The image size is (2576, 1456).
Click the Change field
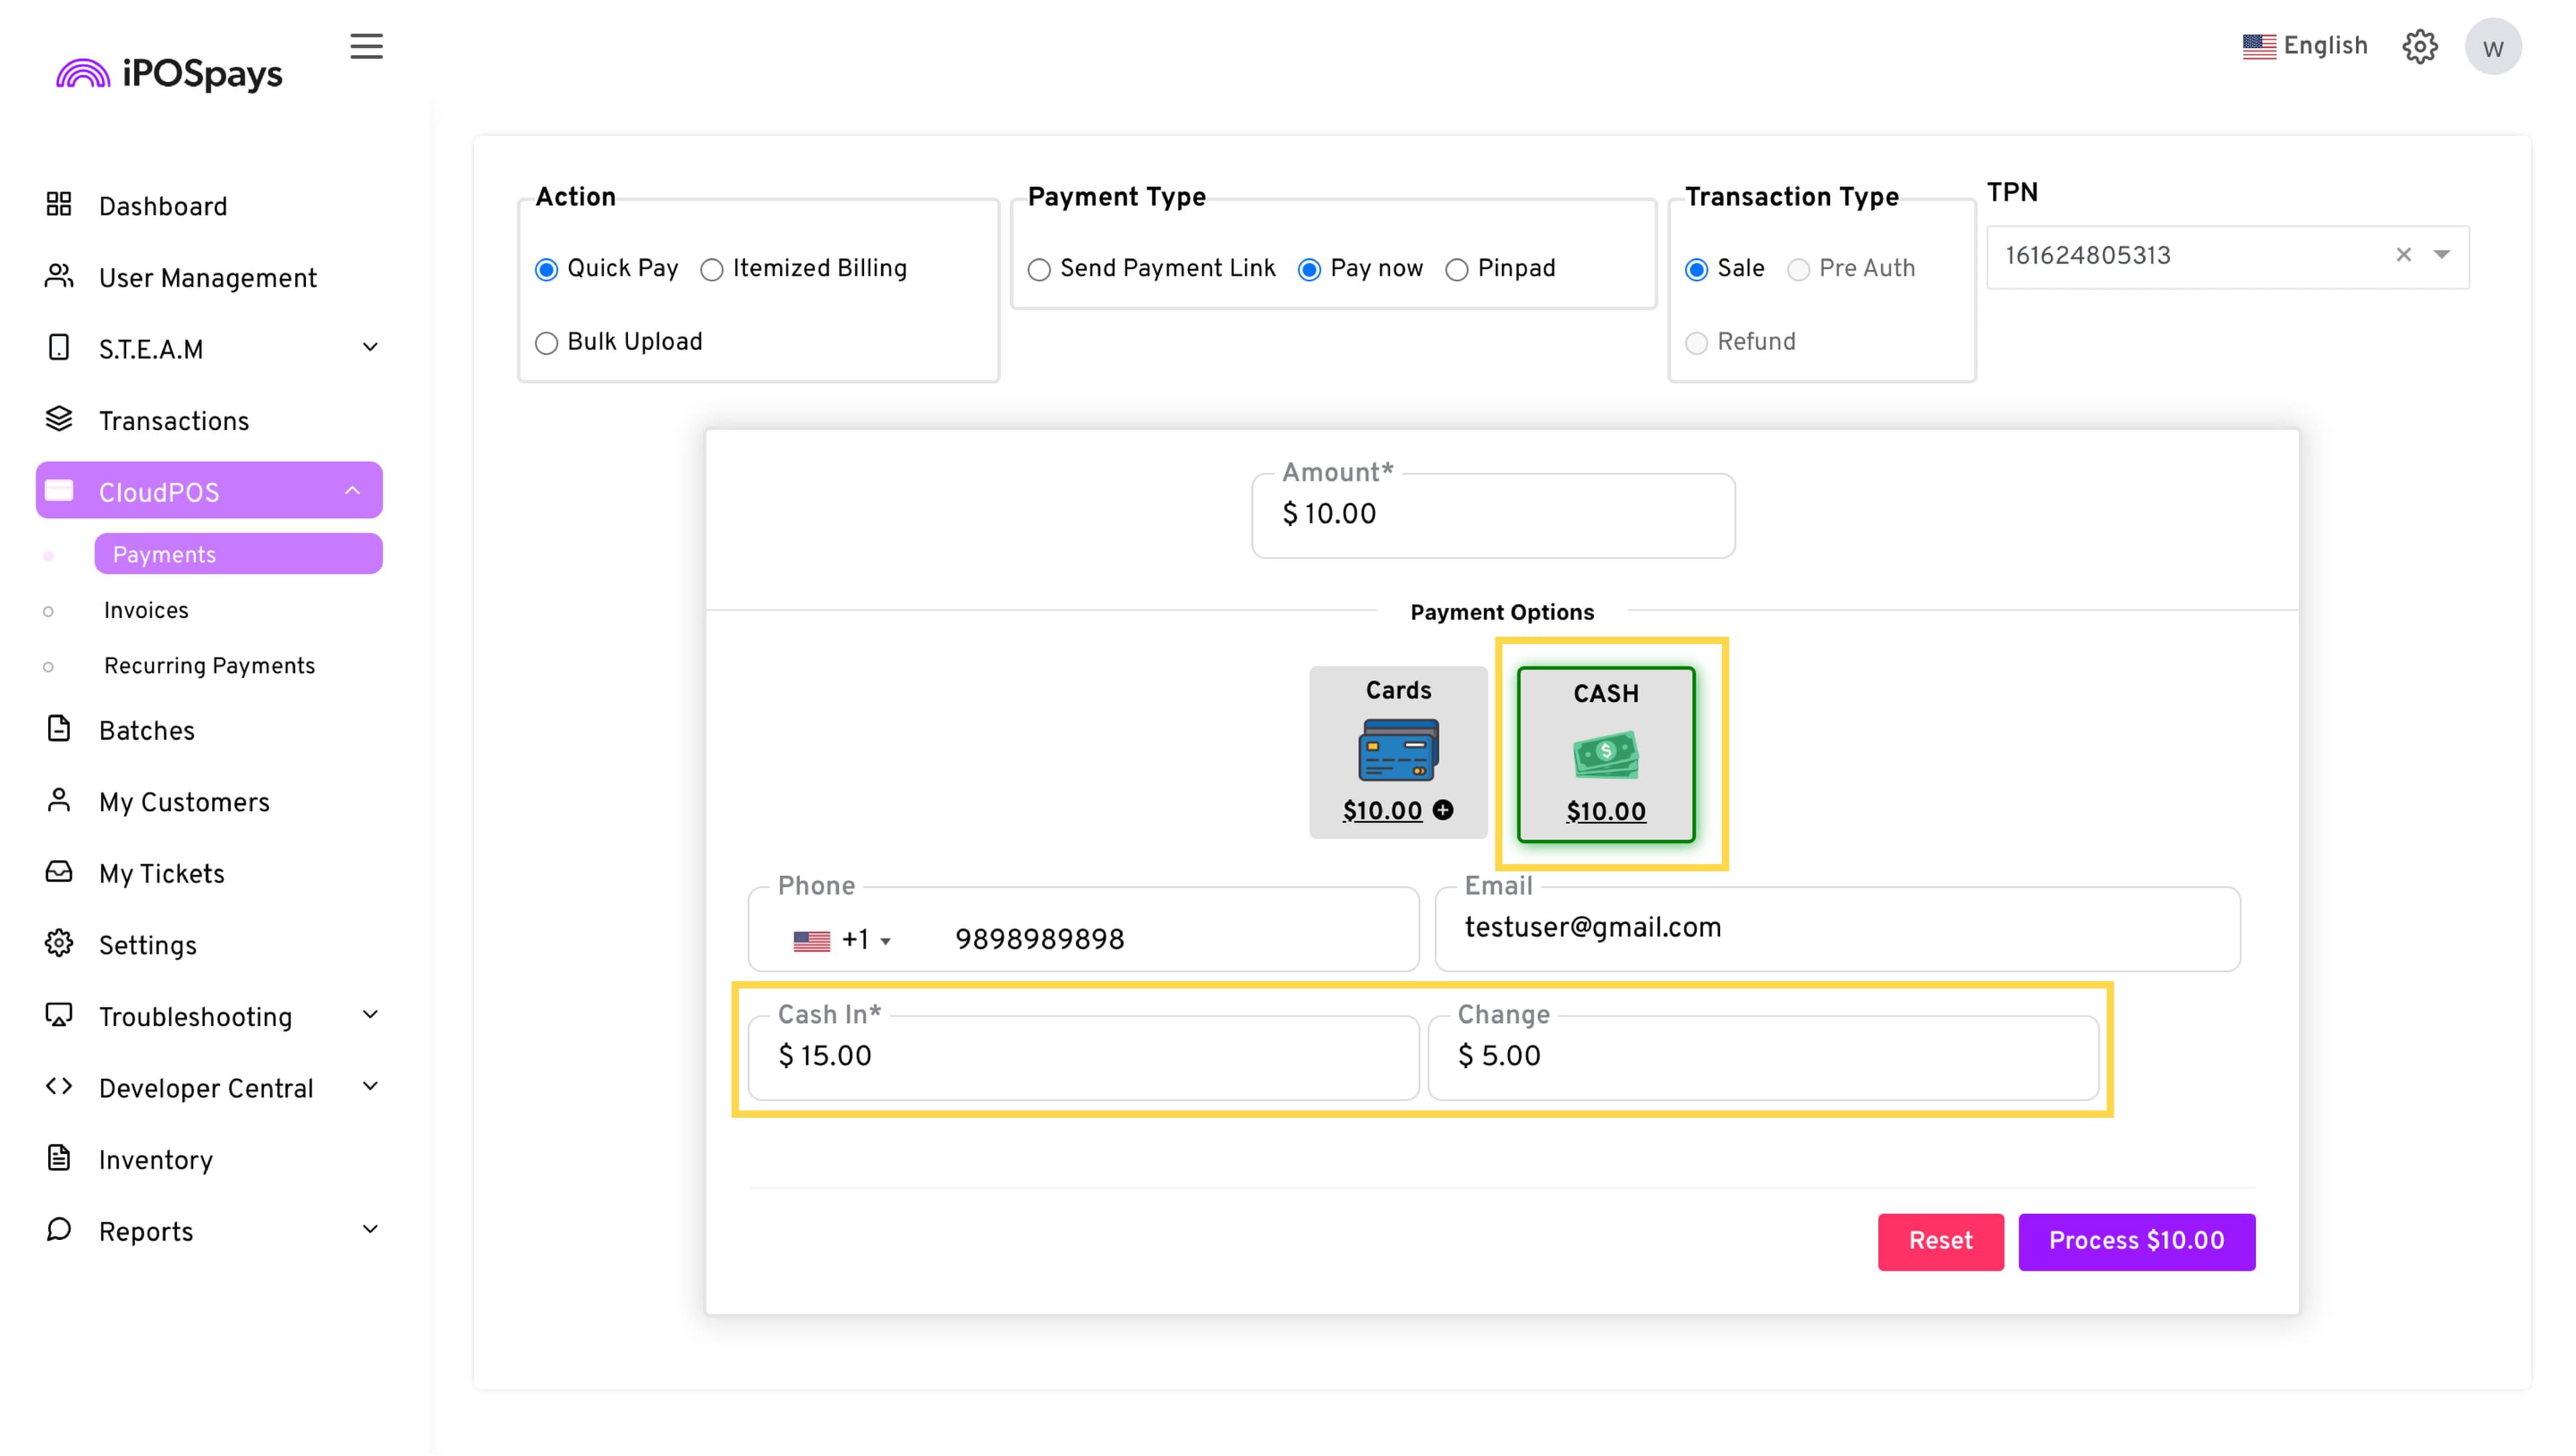pos(1763,1058)
